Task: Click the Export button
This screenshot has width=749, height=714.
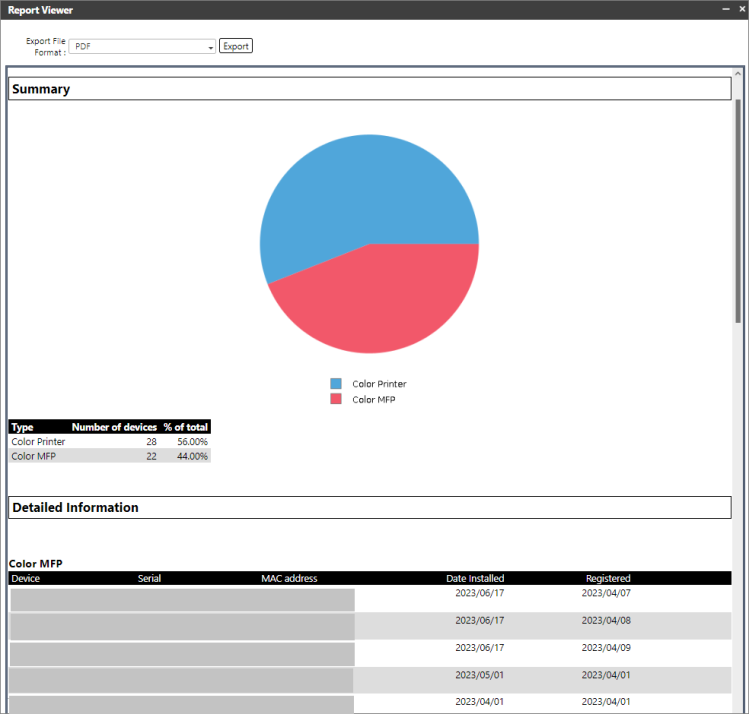Action: point(236,46)
